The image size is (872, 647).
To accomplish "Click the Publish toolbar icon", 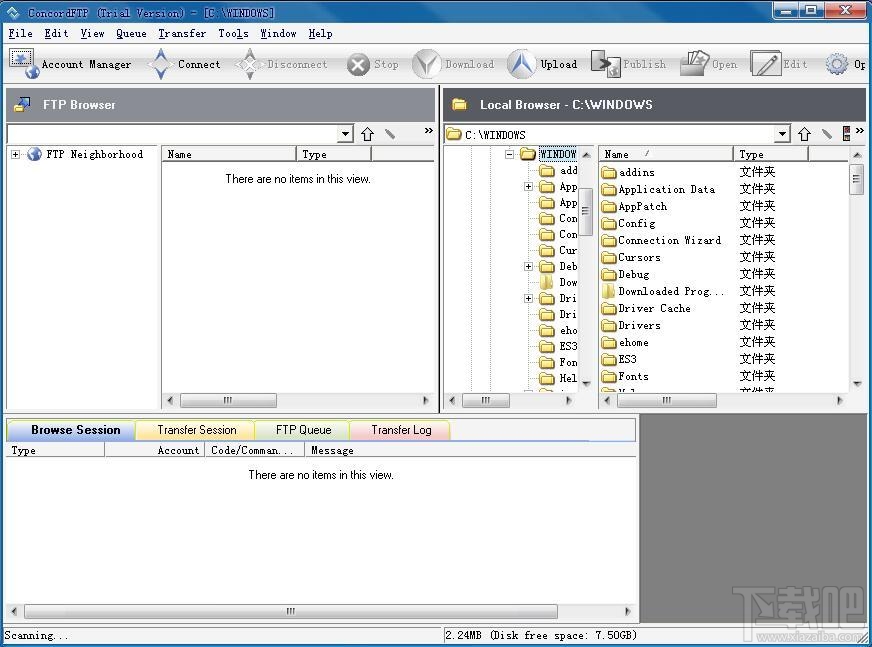I will (x=605, y=64).
